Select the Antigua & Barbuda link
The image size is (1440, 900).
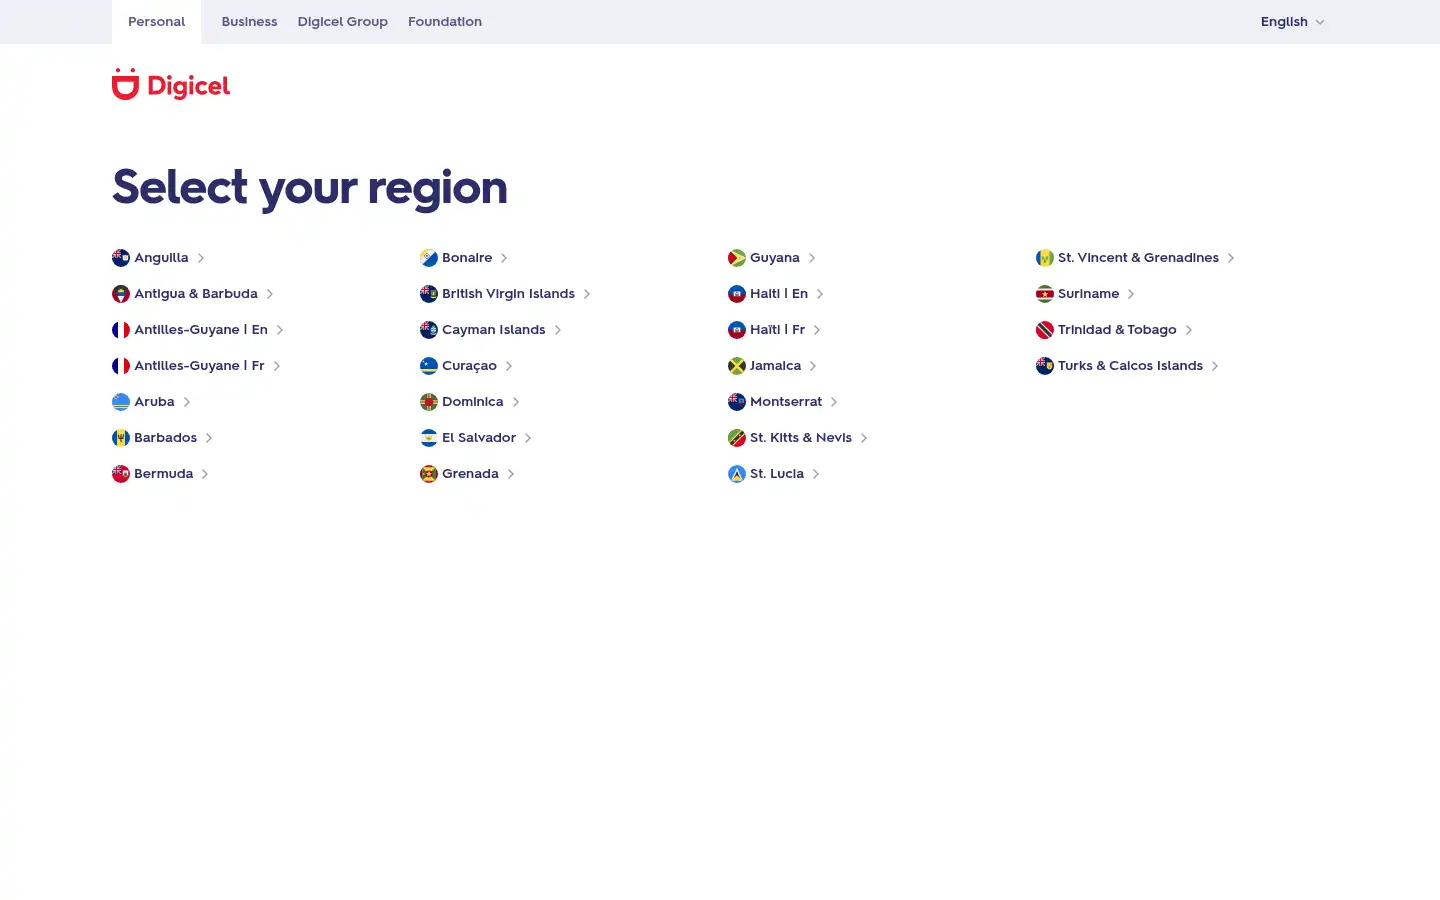pos(193,294)
